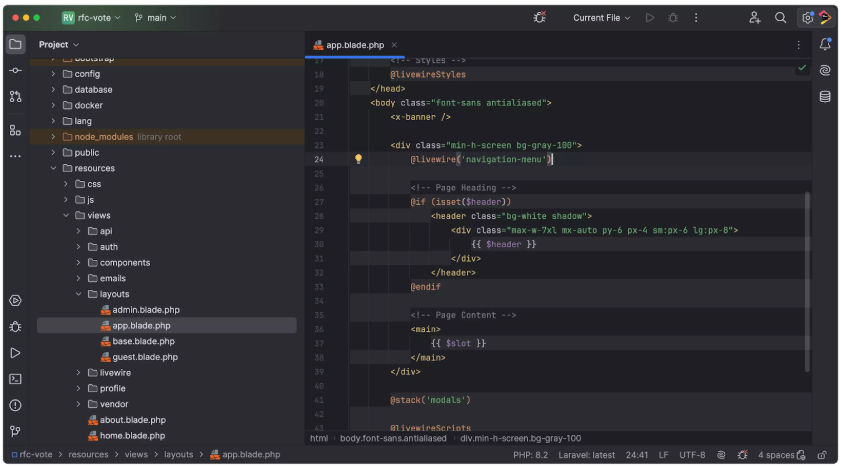This screenshot has height=466, width=841.
Task: Open the AI Assistant spiral icon
Action: click(x=825, y=70)
